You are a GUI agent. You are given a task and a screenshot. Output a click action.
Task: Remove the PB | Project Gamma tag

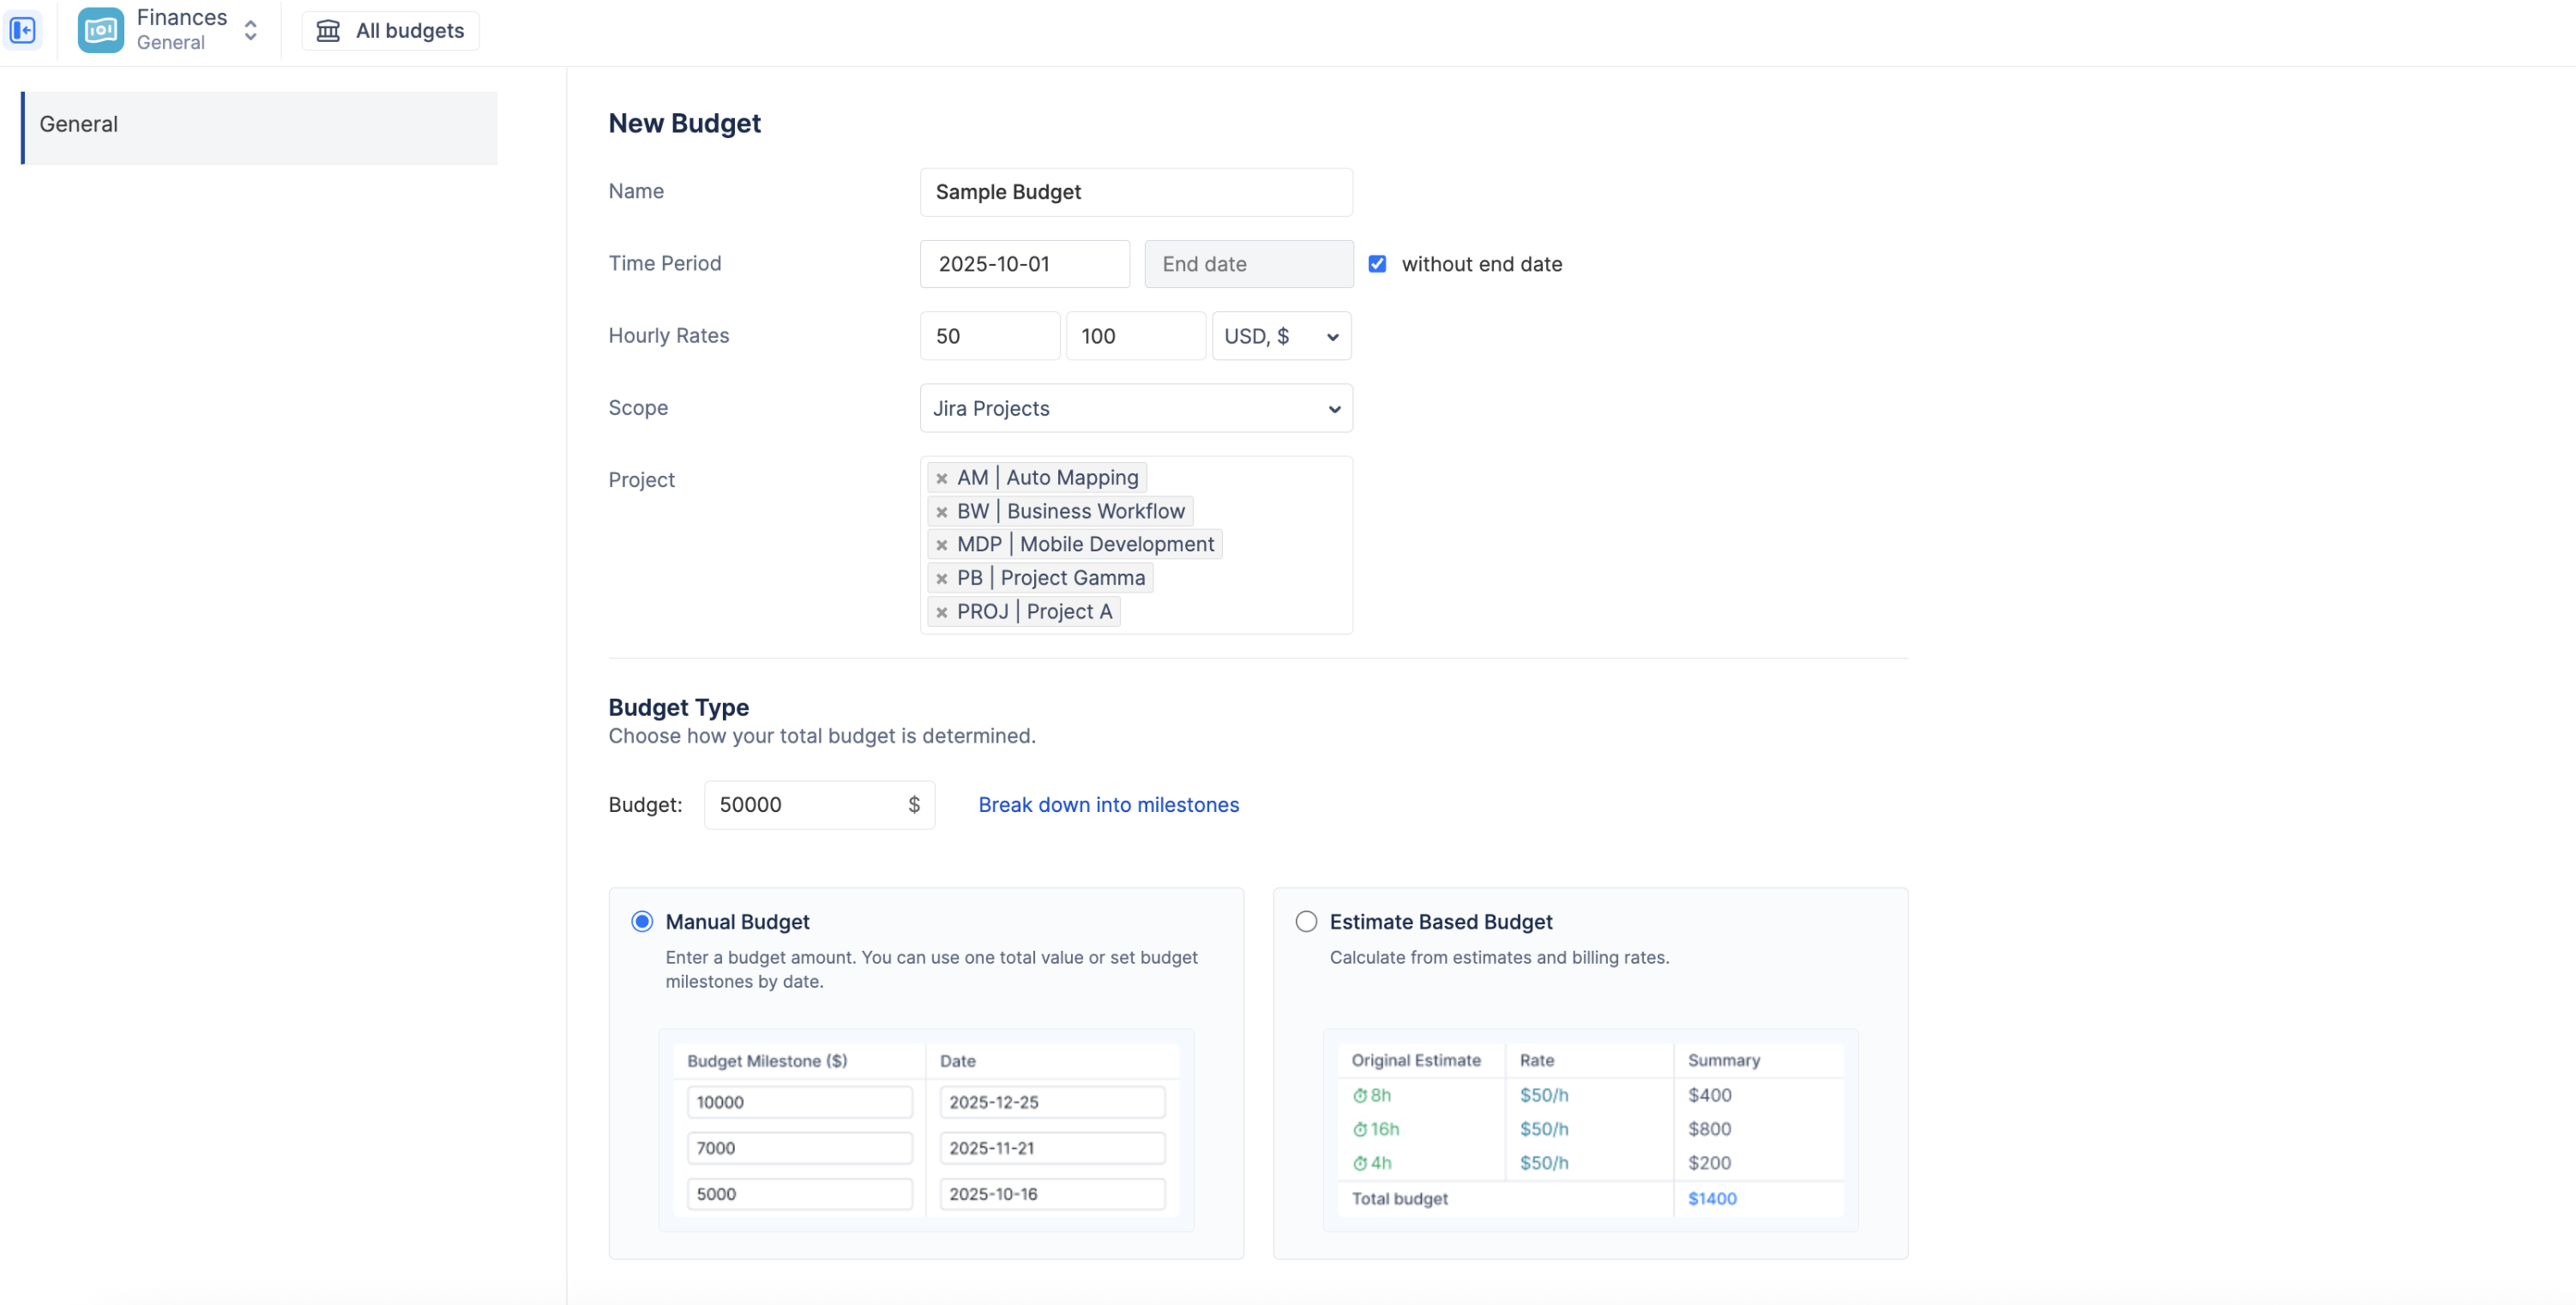pyautogui.click(x=941, y=578)
